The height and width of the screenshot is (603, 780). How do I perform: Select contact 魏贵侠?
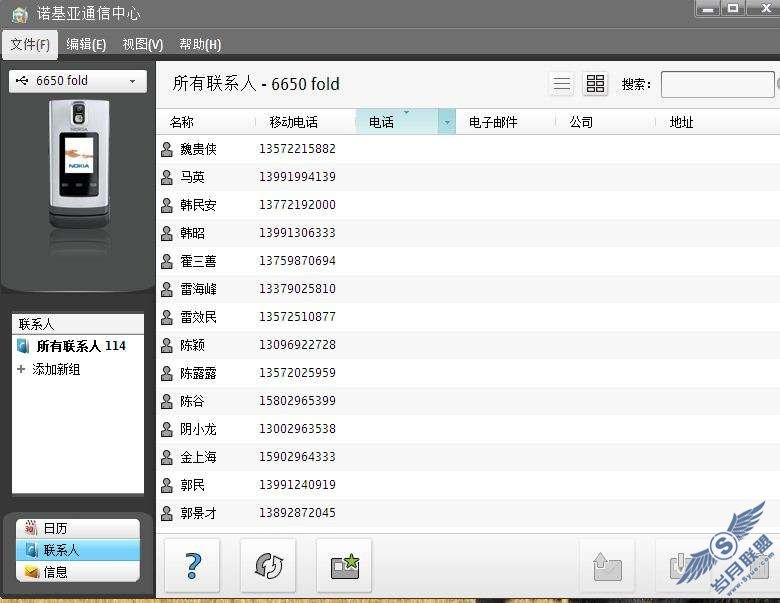[x=198, y=149]
